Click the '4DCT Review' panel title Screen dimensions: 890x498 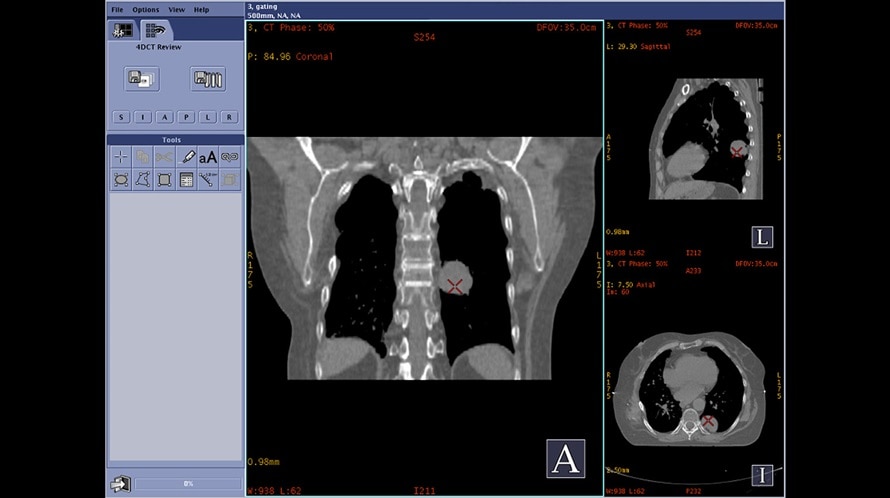pyautogui.click(x=158, y=47)
